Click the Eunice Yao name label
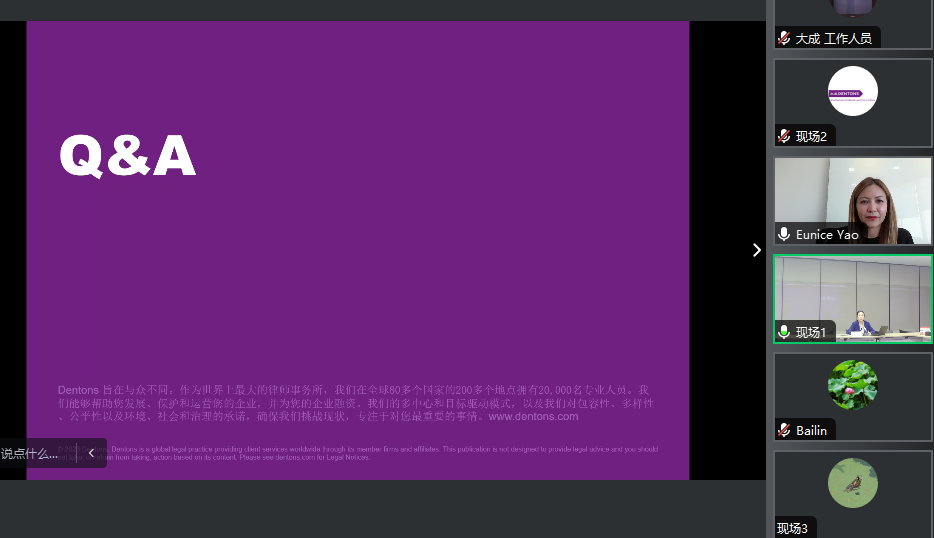Screen dimensions: 934x538 827,235
